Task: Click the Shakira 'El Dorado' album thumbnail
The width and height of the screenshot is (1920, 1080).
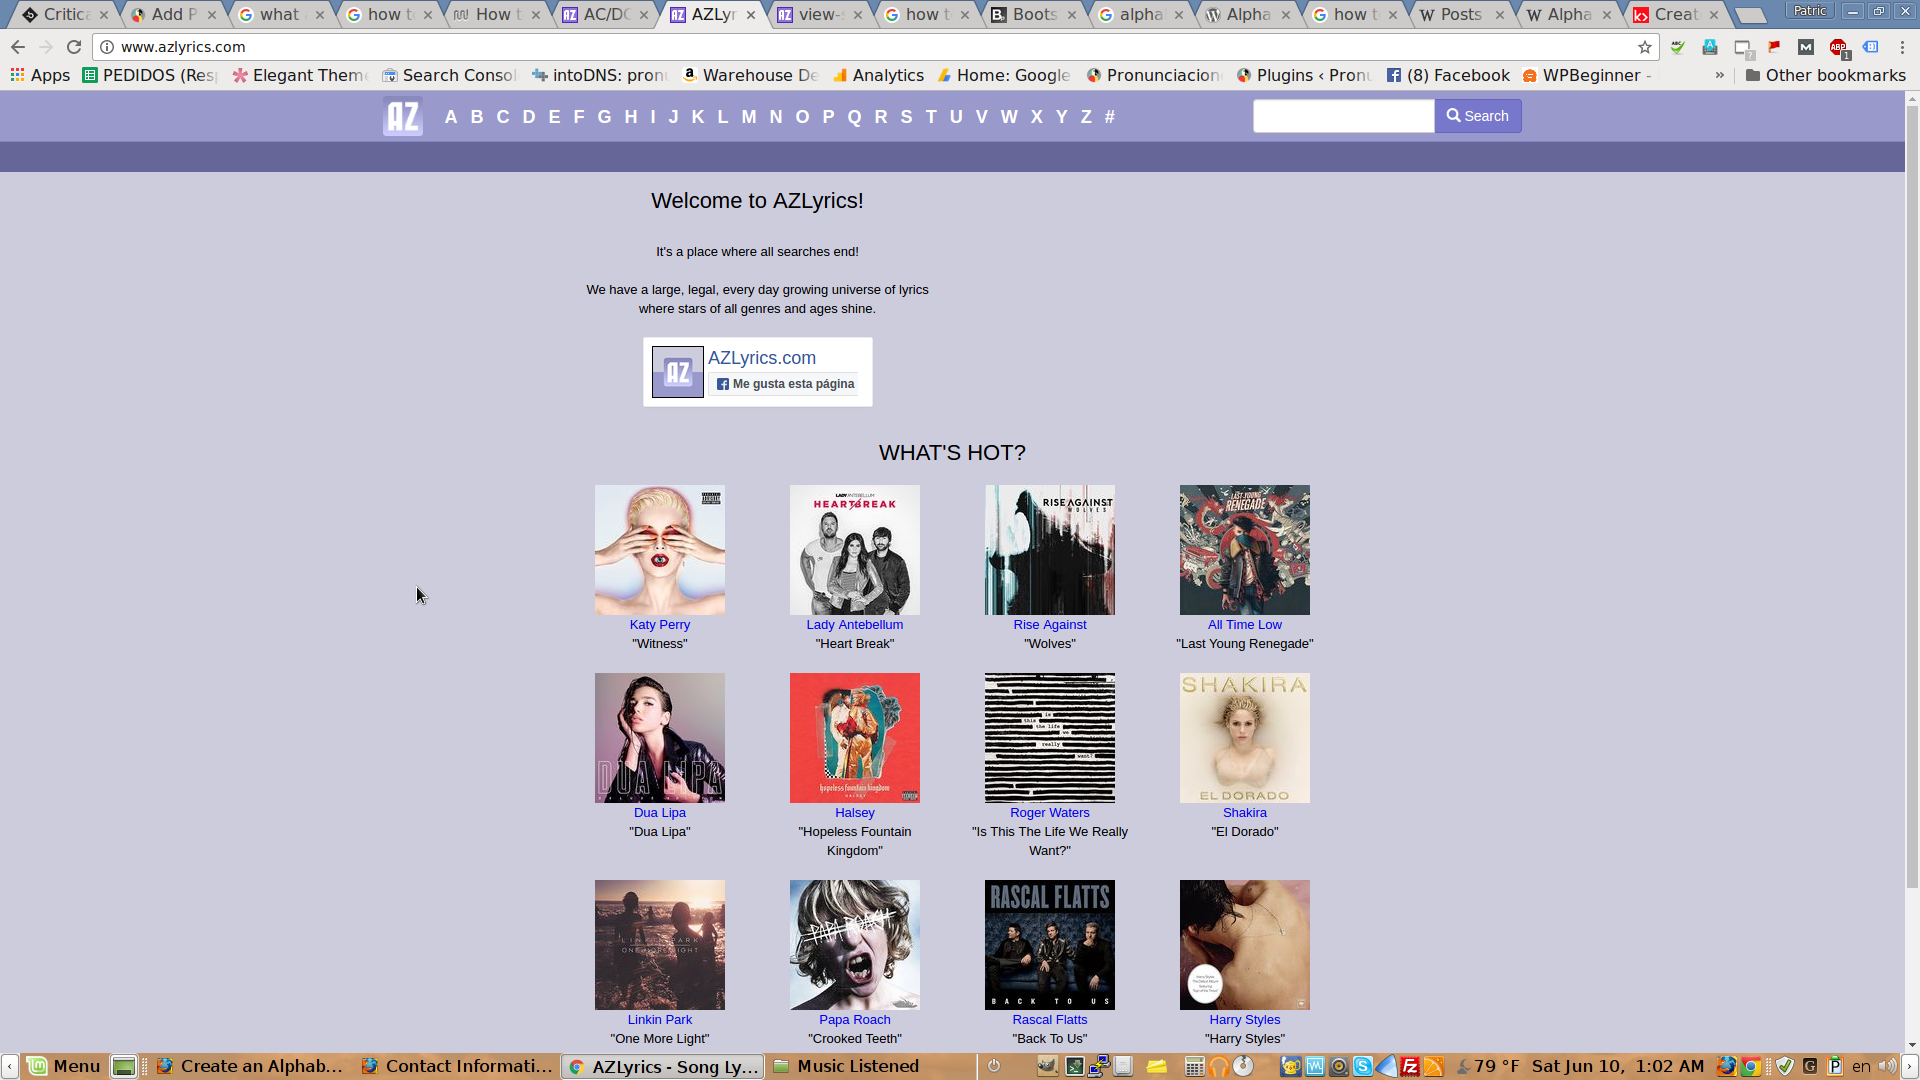Action: [x=1244, y=736]
